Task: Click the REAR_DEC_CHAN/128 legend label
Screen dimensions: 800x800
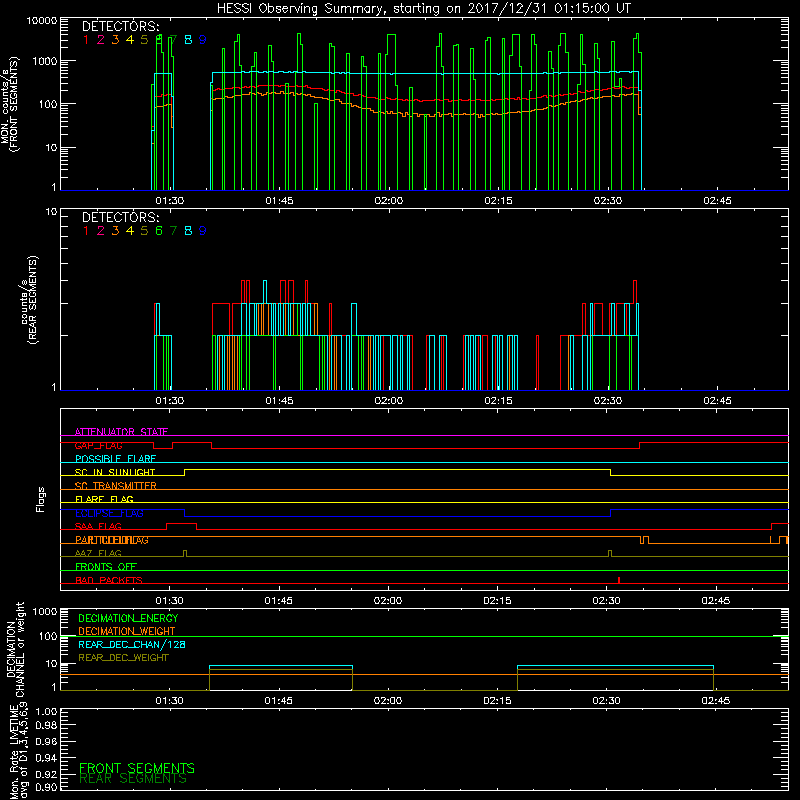Action: (132, 644)
